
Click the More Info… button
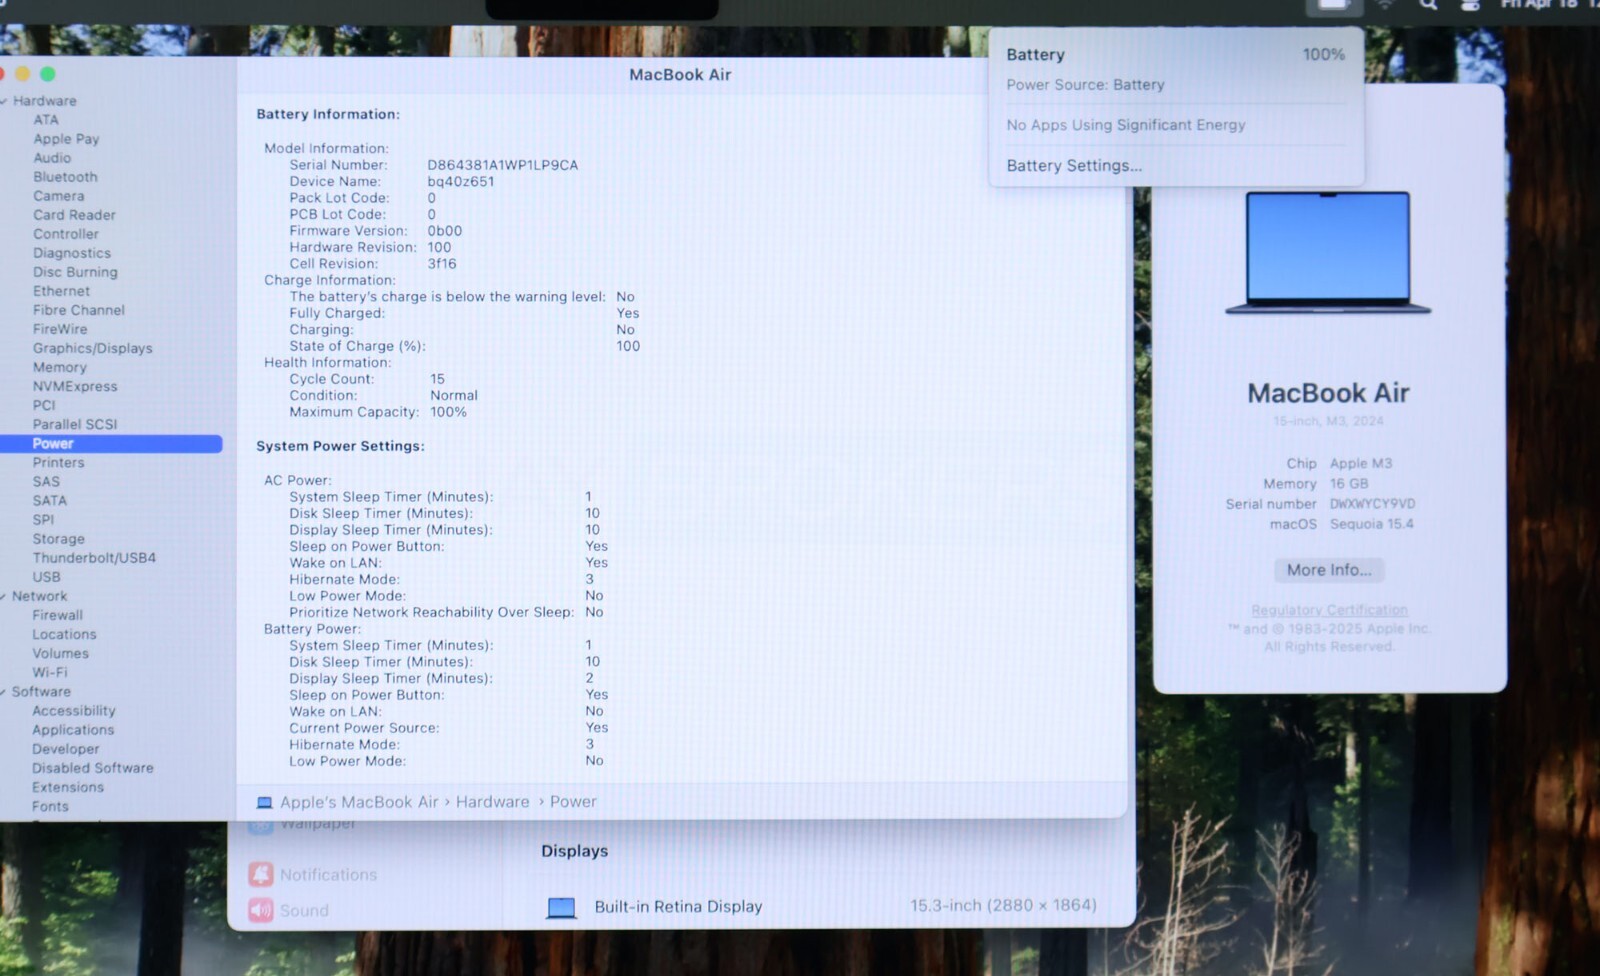tap(1329, 570)
